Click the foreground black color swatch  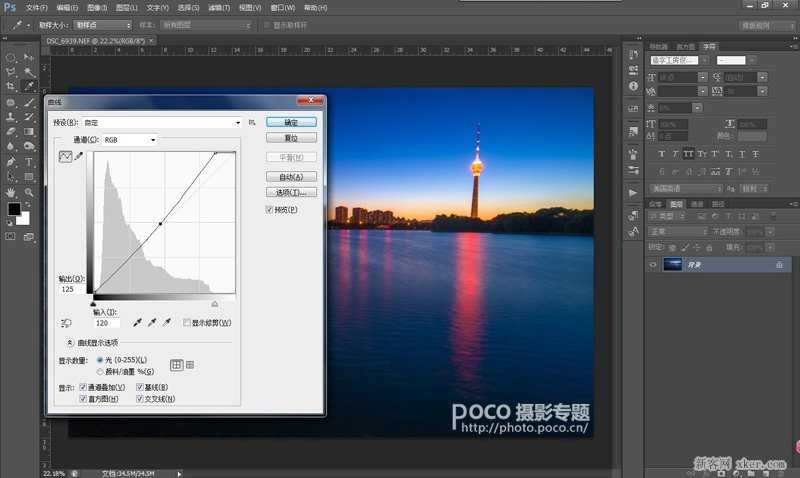tap(14, 209)
